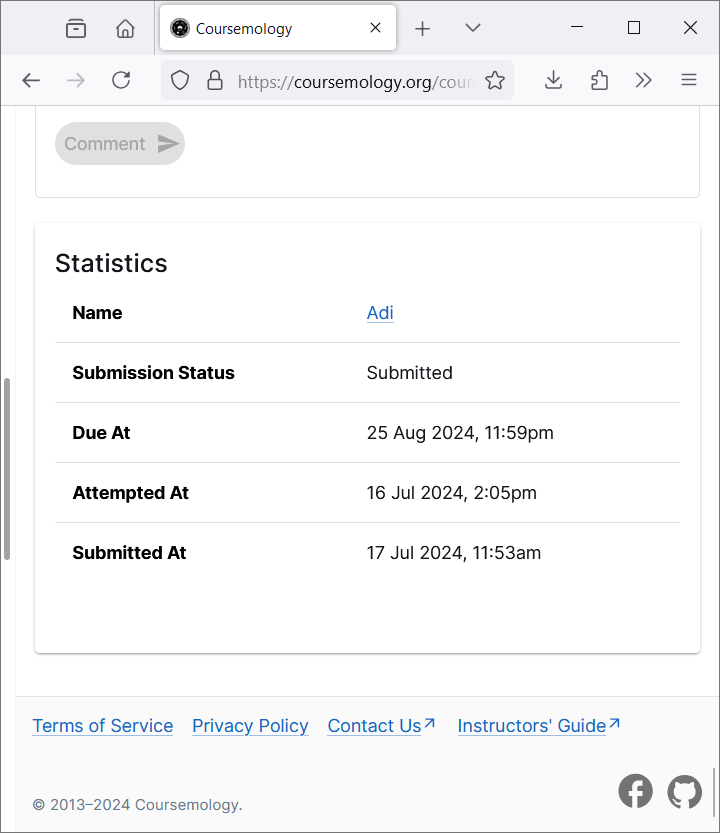Open a new tab with plus button
Viewport: 720px width, 833px height.
click(422, 28)
